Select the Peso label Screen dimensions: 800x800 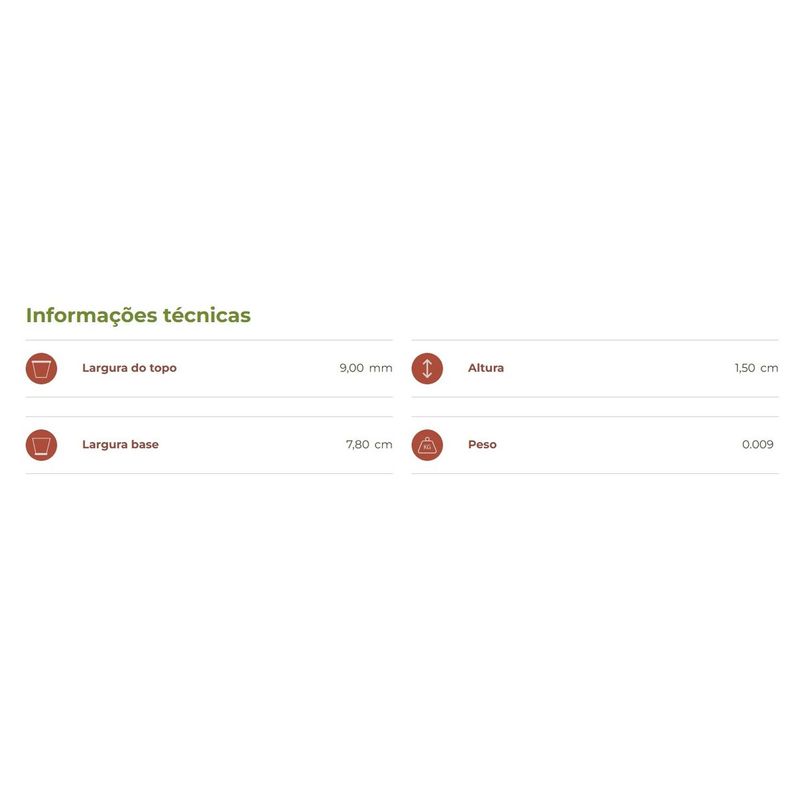[482, 445]
